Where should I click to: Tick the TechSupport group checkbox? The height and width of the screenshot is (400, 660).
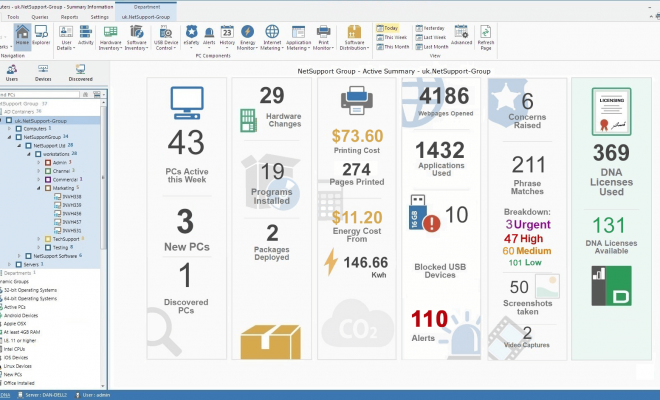[x=48, y=239]
